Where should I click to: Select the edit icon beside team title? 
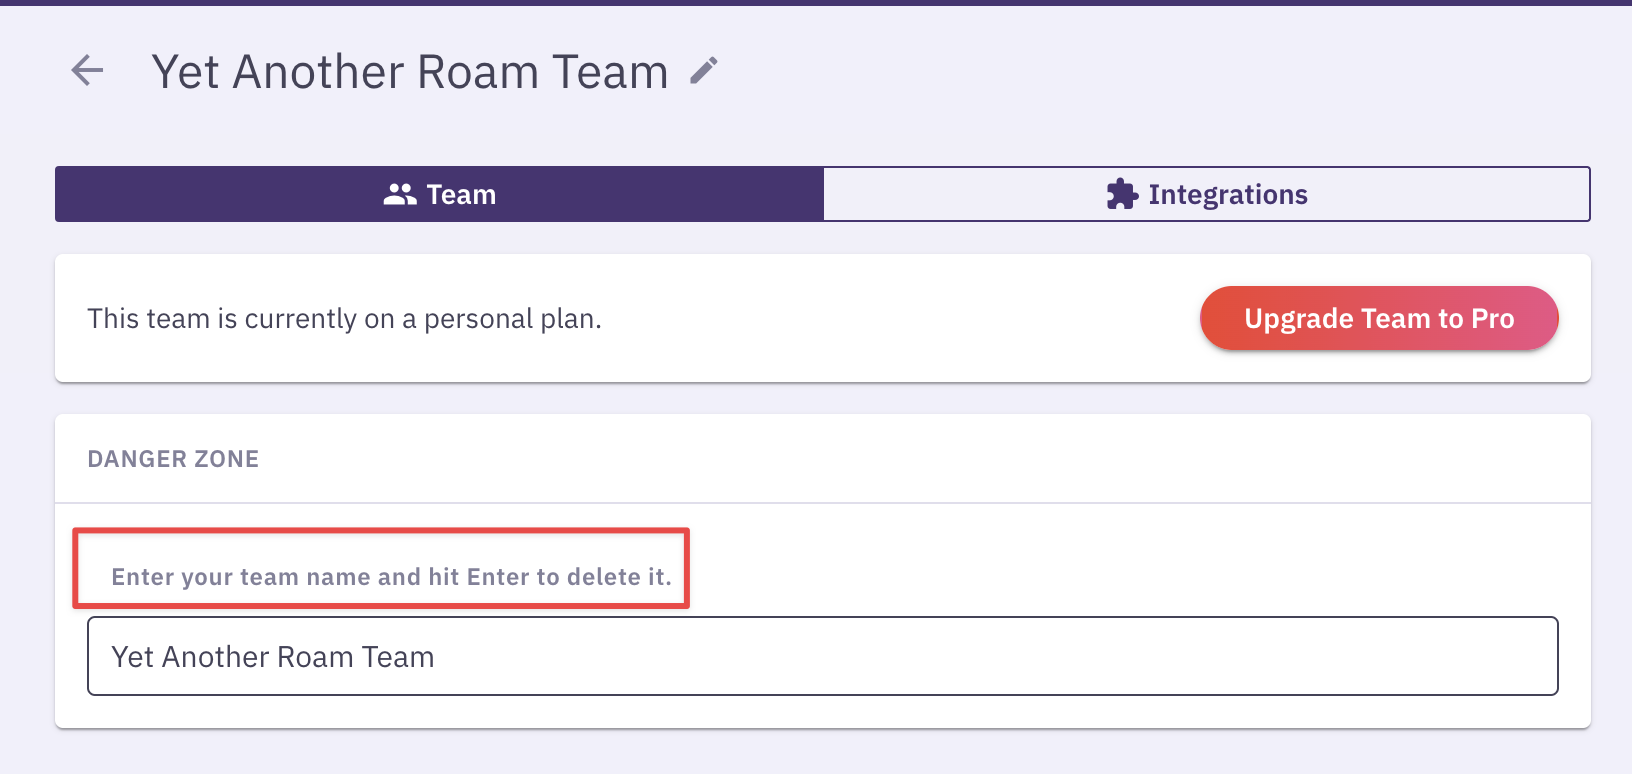(x=704, y=68)
